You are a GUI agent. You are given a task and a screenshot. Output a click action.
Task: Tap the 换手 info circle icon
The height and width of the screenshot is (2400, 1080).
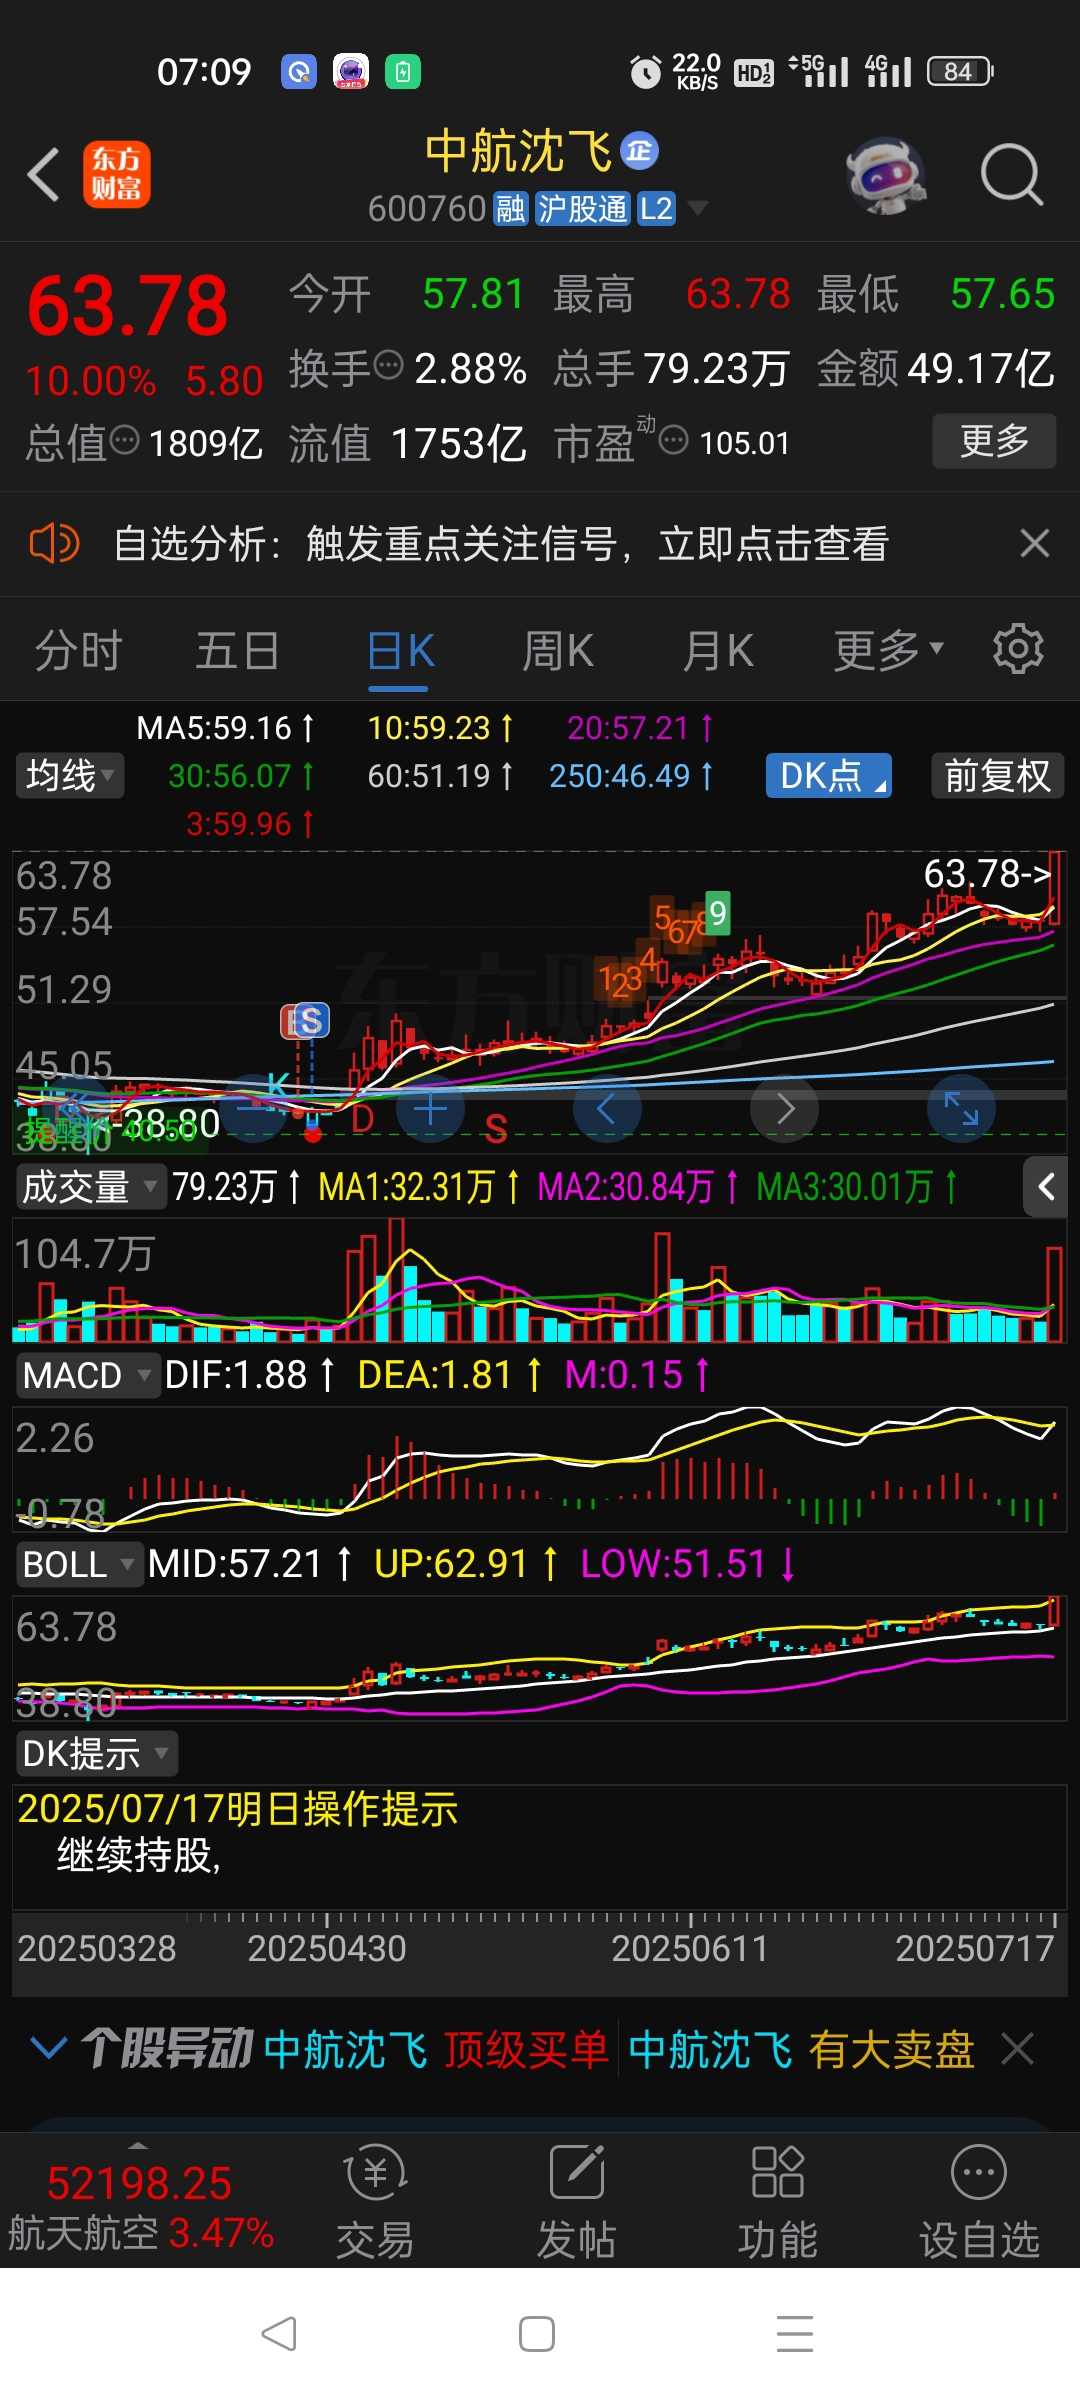388,365
